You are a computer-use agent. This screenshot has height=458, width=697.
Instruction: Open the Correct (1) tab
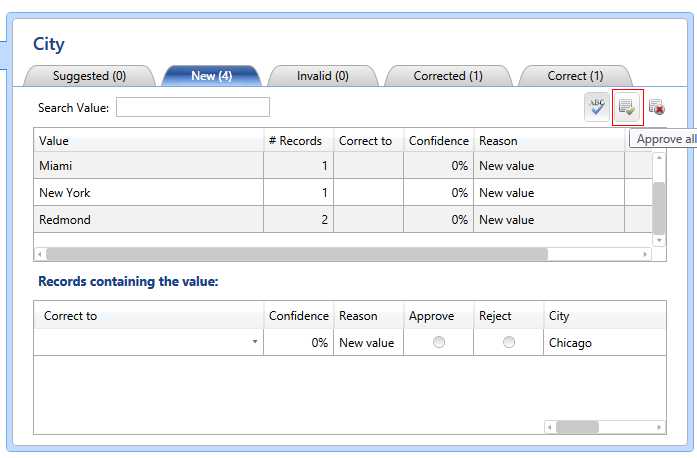pyautogui.click(x=575, y=76)
